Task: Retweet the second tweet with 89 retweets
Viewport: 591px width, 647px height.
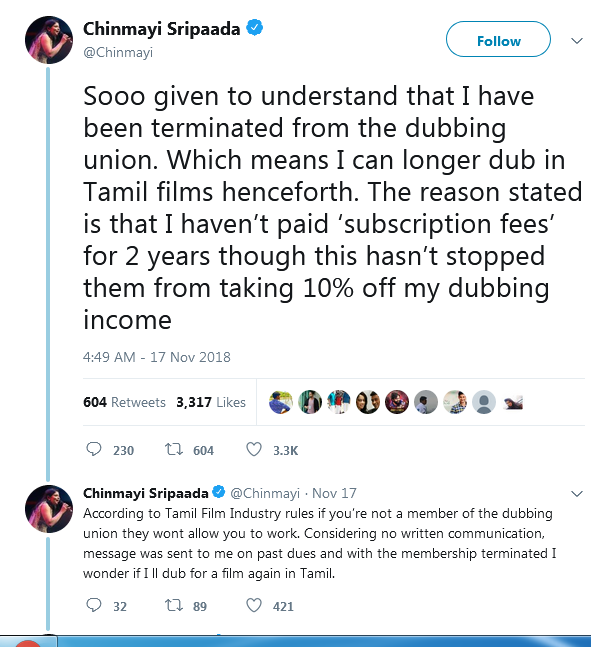Action: point(174,605)
